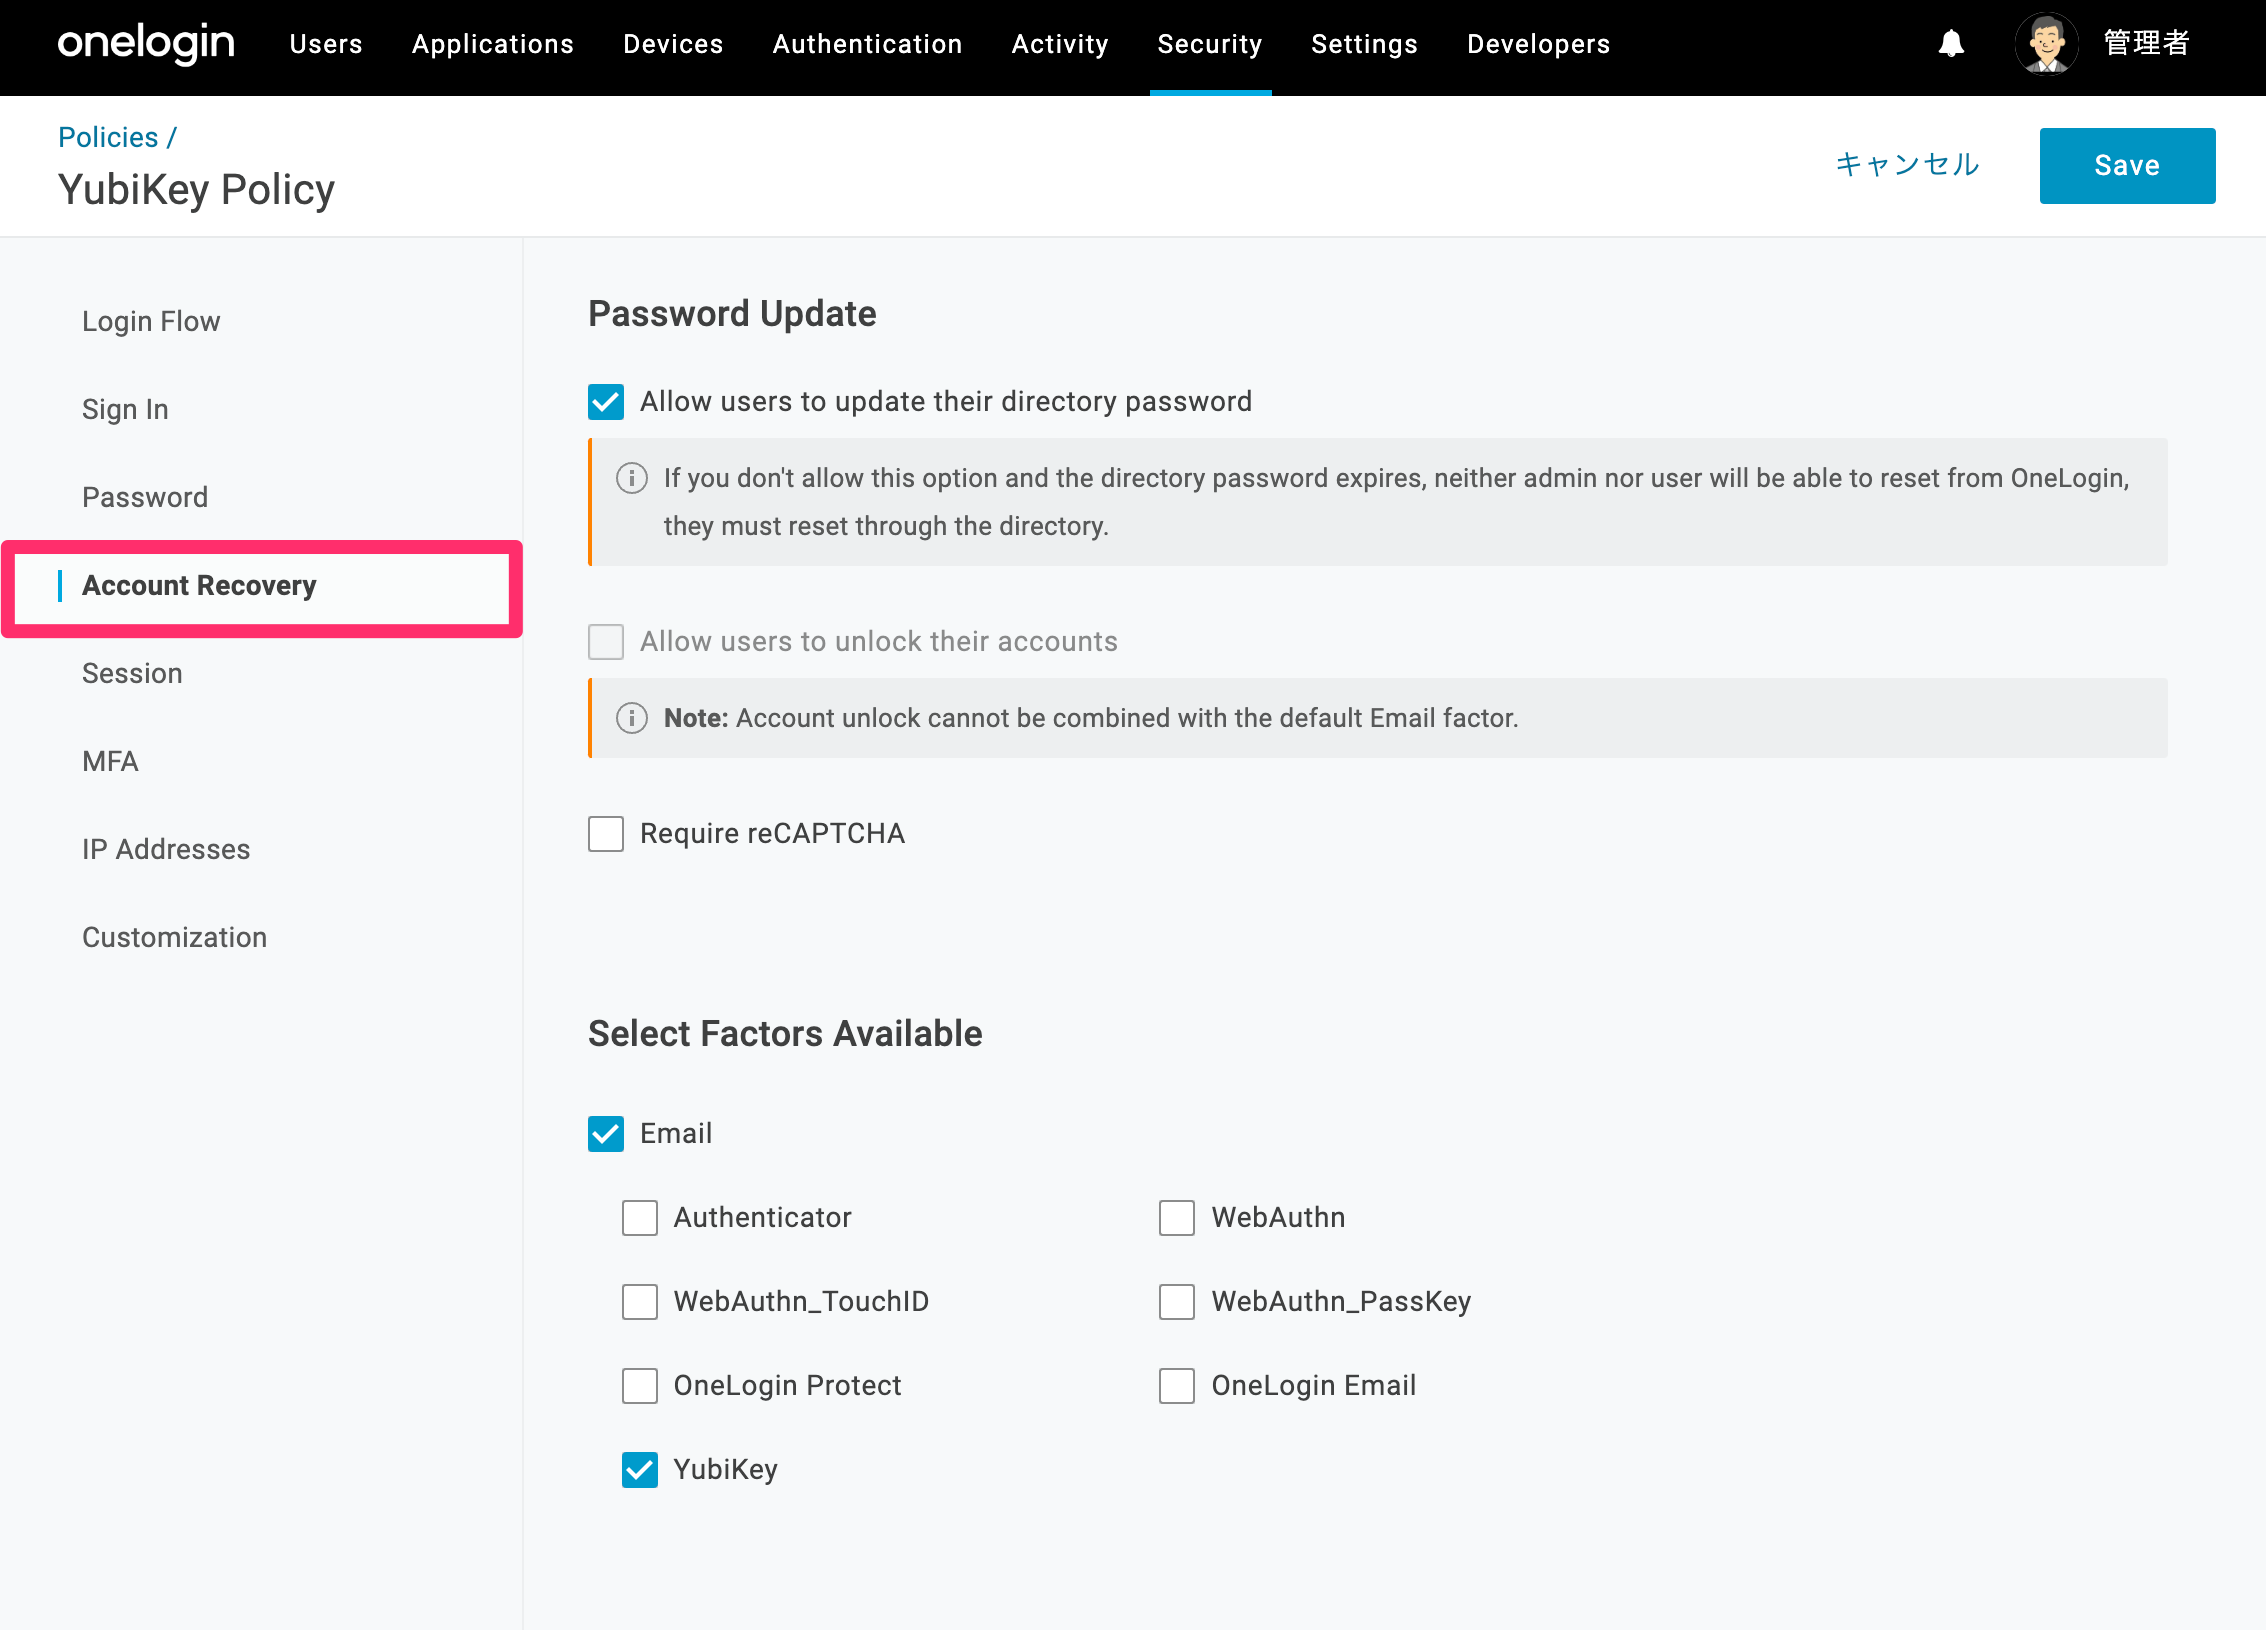Click the info icon beside directory password note
2266x1630 pixels.
(x=631, y=478)
